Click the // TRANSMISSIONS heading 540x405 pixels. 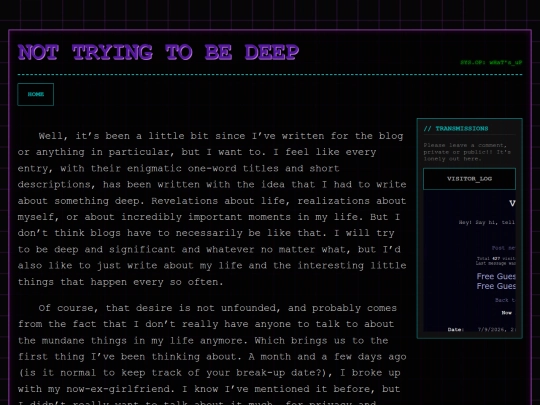(456, 128)
